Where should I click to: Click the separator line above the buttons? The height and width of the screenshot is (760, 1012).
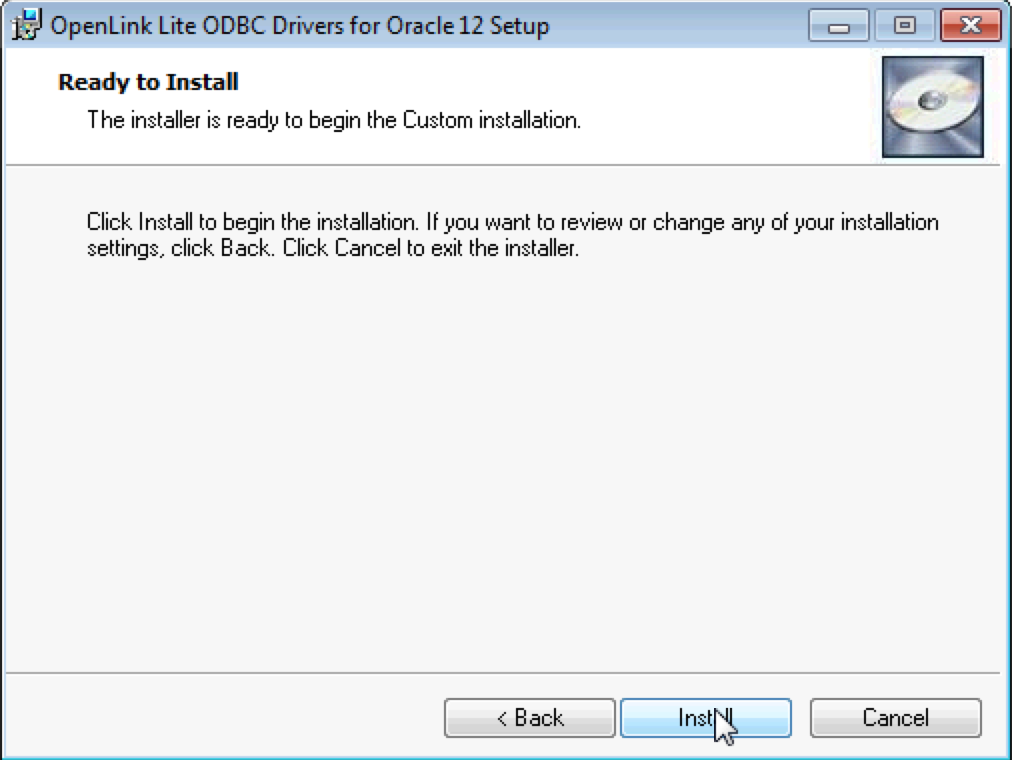pyautogui.click(x=500, y=673)
